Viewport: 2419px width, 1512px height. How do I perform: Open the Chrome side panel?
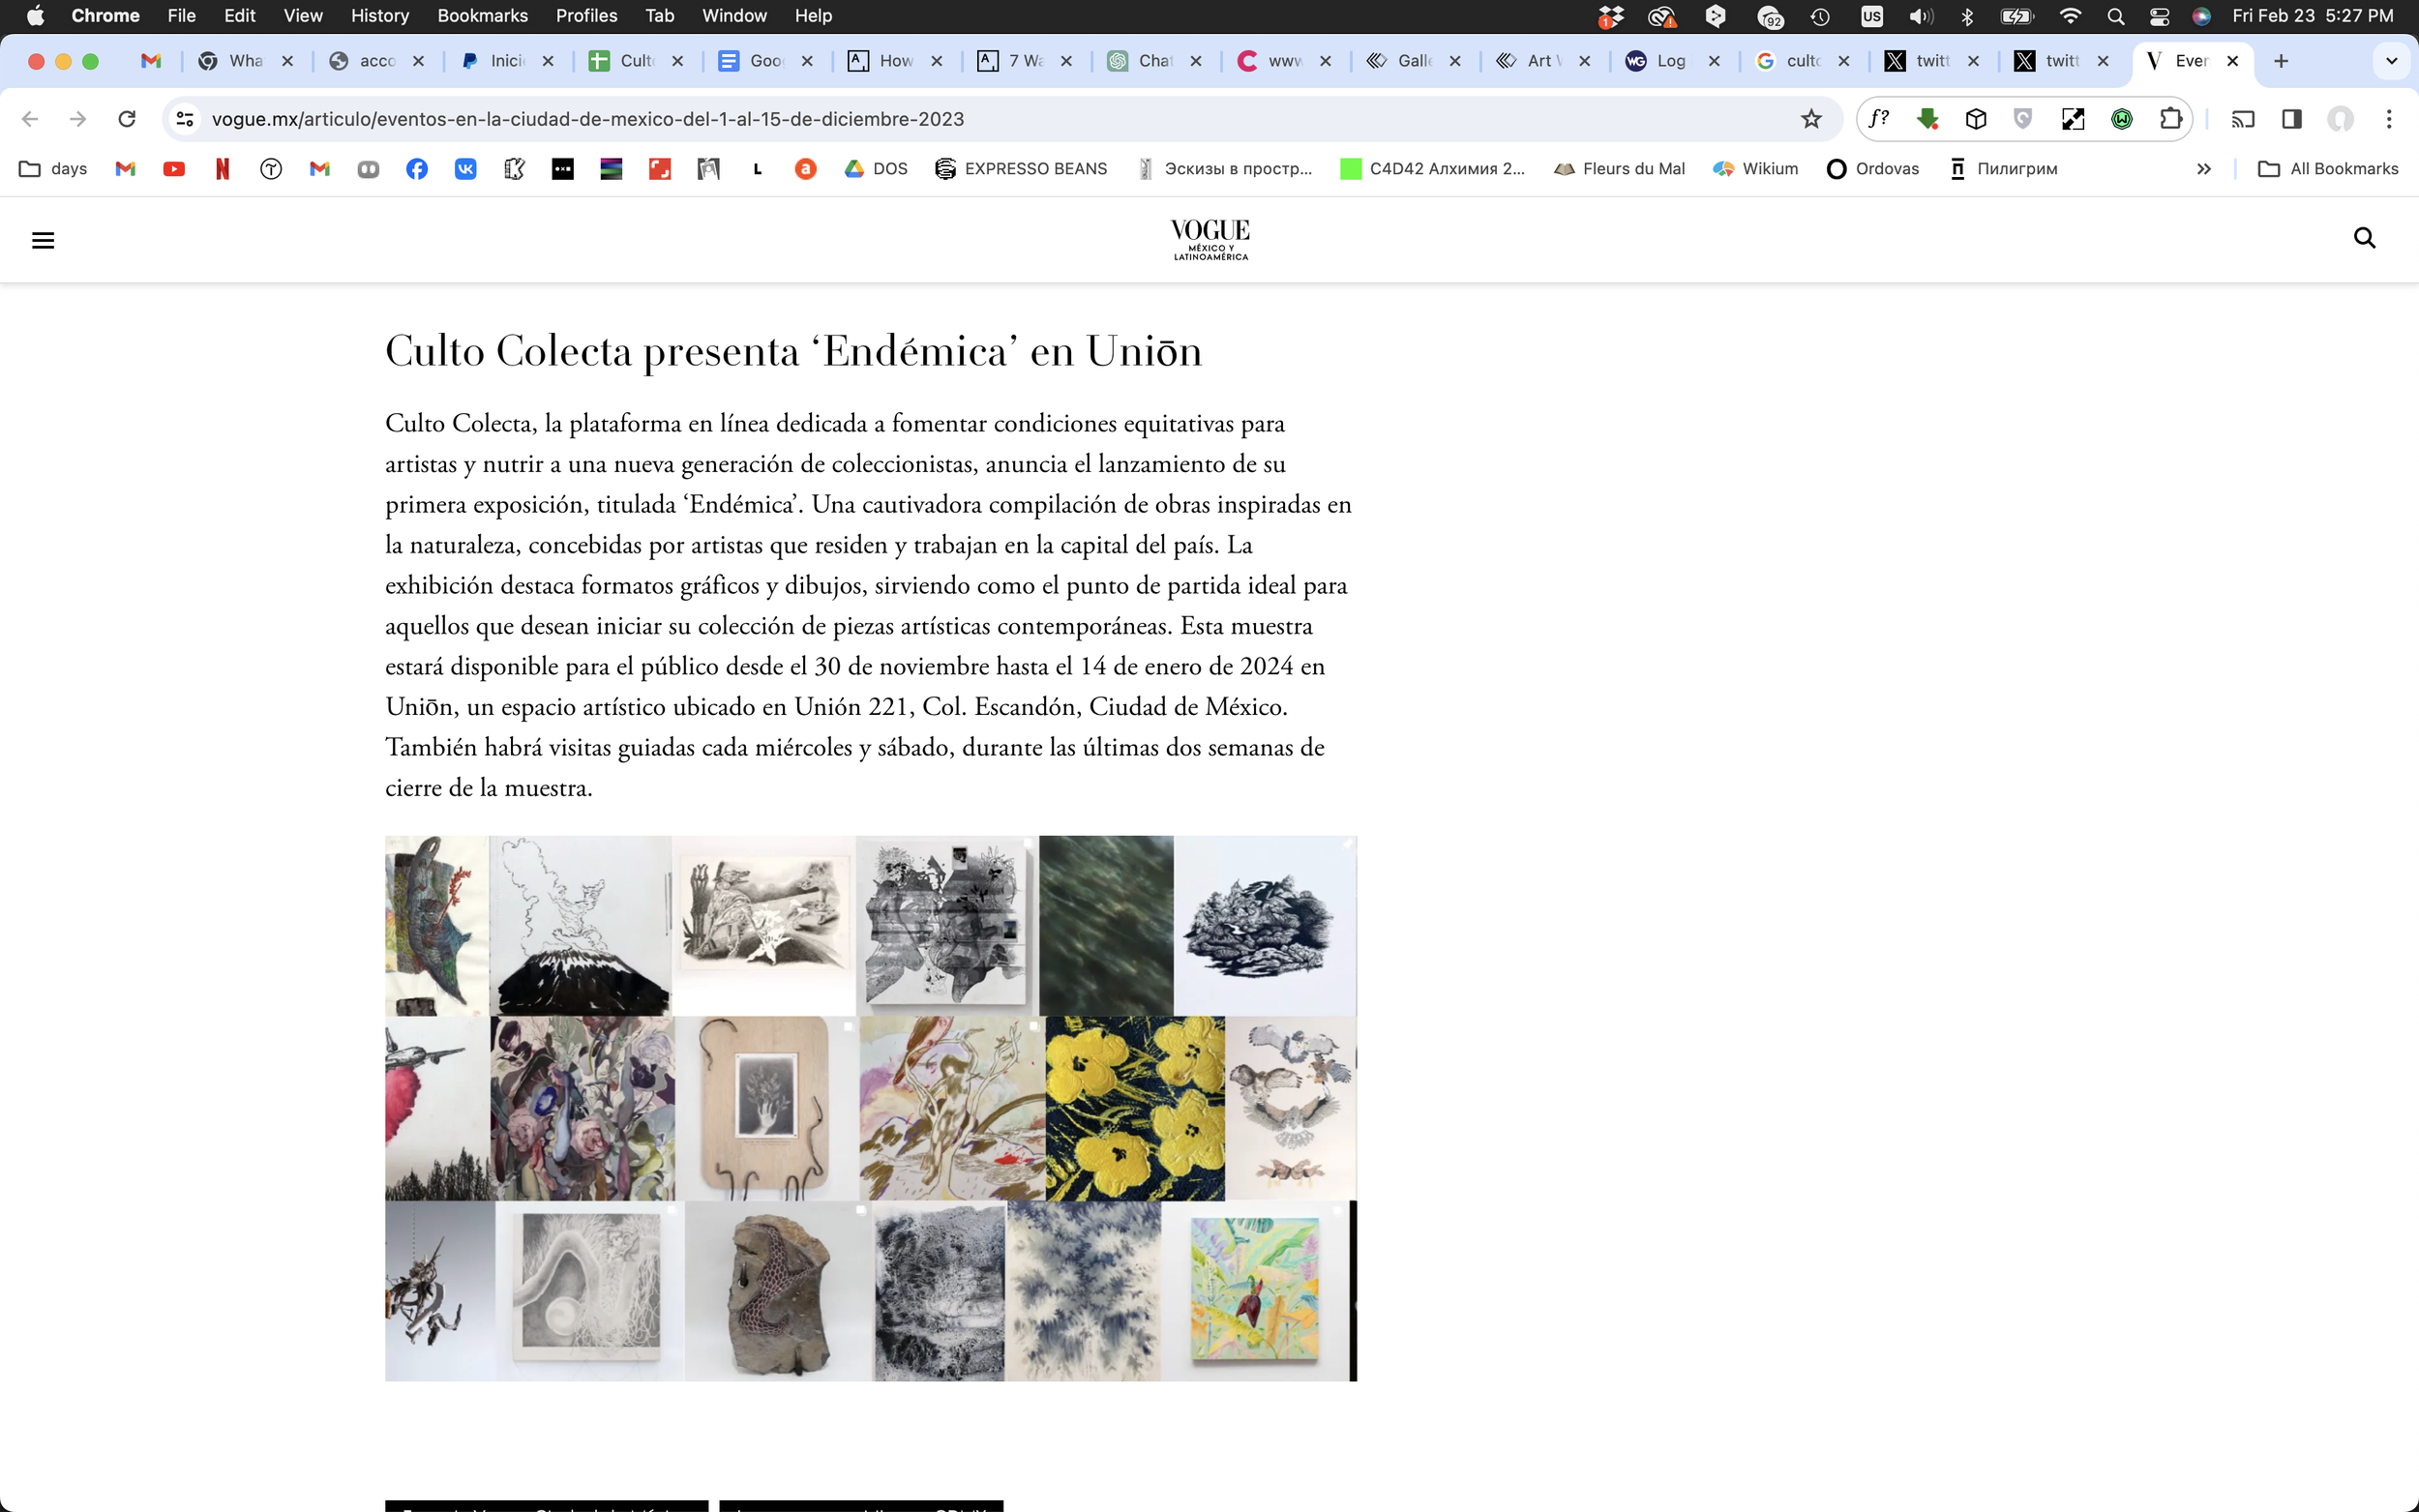click(x=2292, y=119)
